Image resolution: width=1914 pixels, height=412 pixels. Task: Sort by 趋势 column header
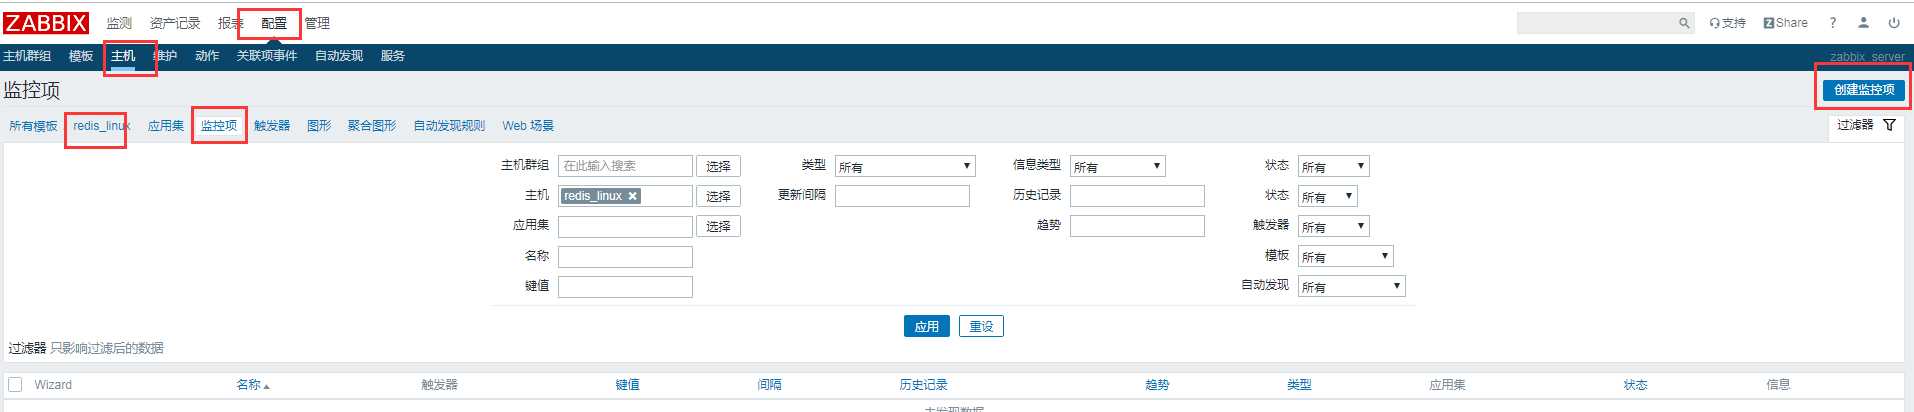pyautogui.click(x=1157, y=384)
